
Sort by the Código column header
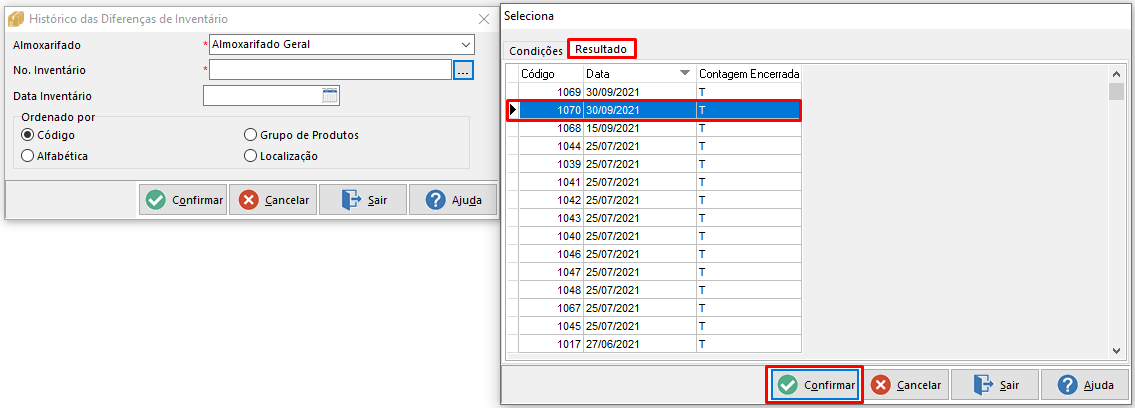pos(551,74)
